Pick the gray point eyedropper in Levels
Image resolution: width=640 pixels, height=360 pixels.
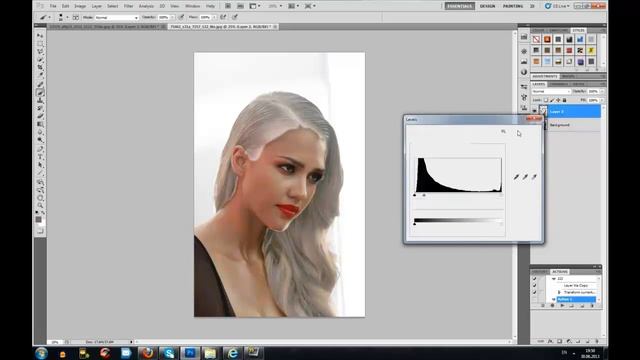[x=525, y=177]
